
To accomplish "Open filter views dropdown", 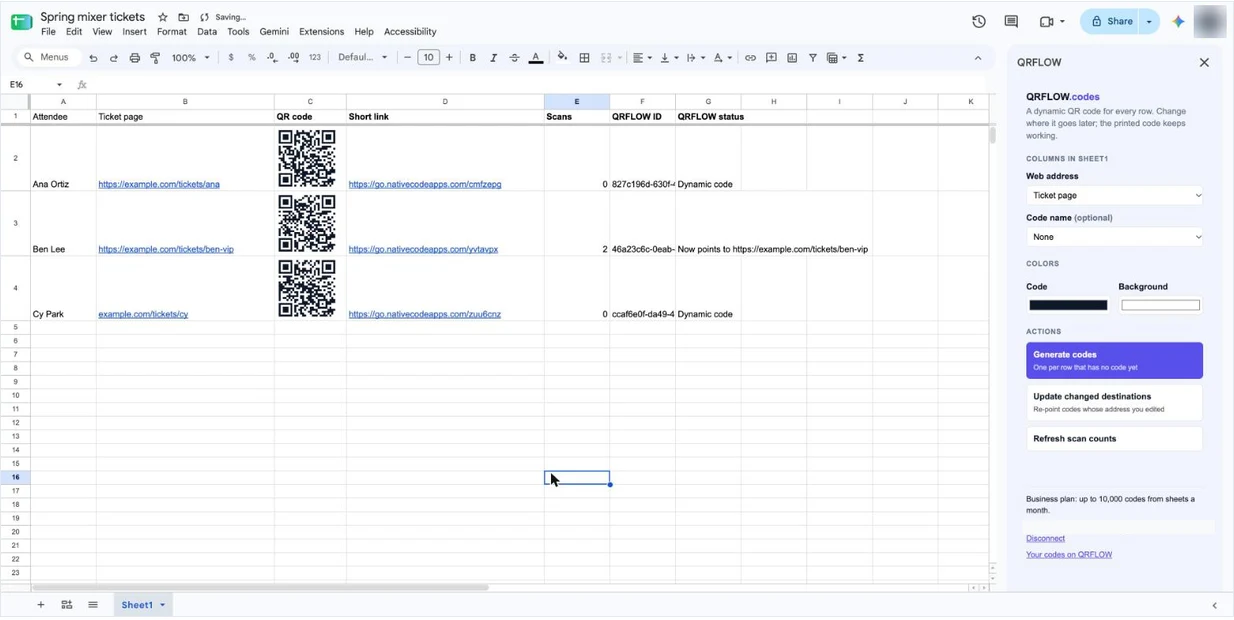I will pyautogui.click(x=836, y=58).
